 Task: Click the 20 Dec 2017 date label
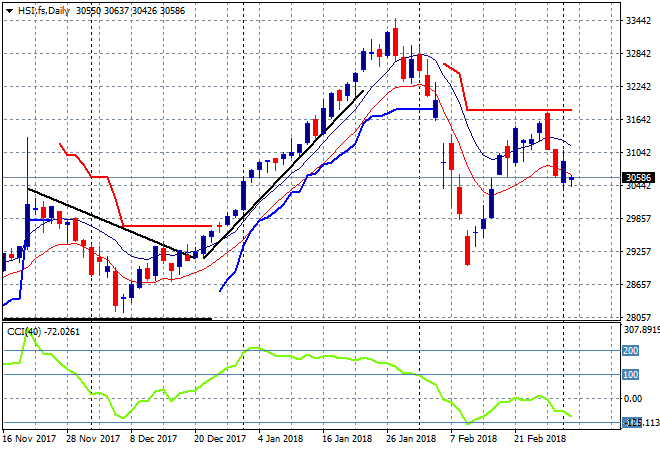click(x=220, y=439)
